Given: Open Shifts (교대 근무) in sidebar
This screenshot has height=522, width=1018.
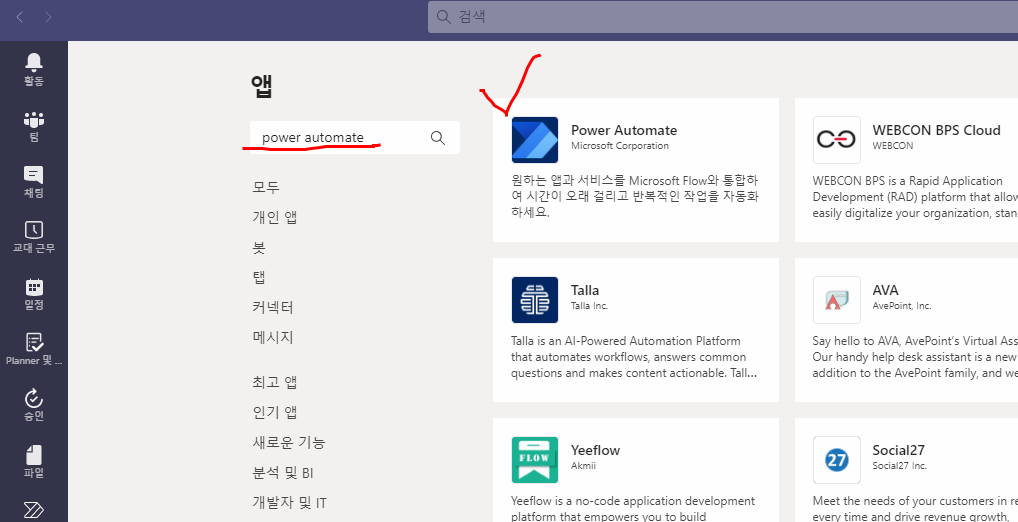Looking at the screenshot, I should (x=34, y=237).
